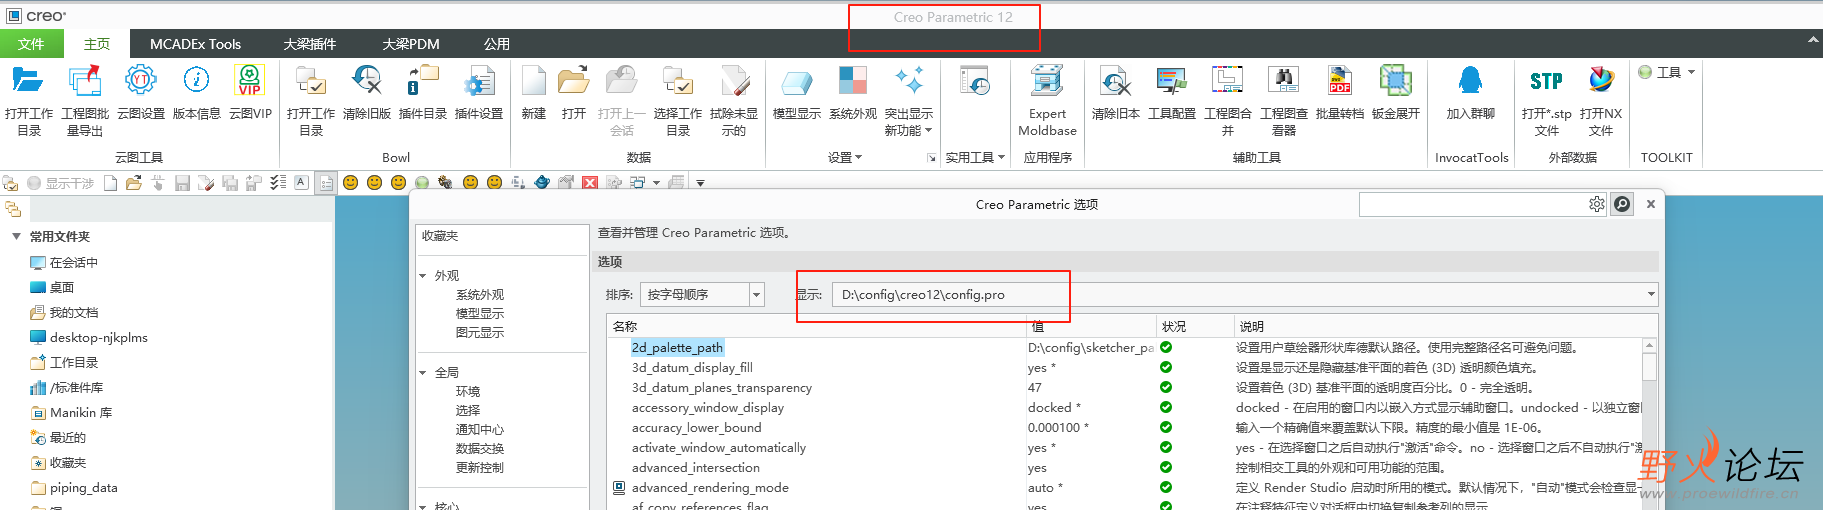Select 图元显示 in options tree

[x=480, y=333]
